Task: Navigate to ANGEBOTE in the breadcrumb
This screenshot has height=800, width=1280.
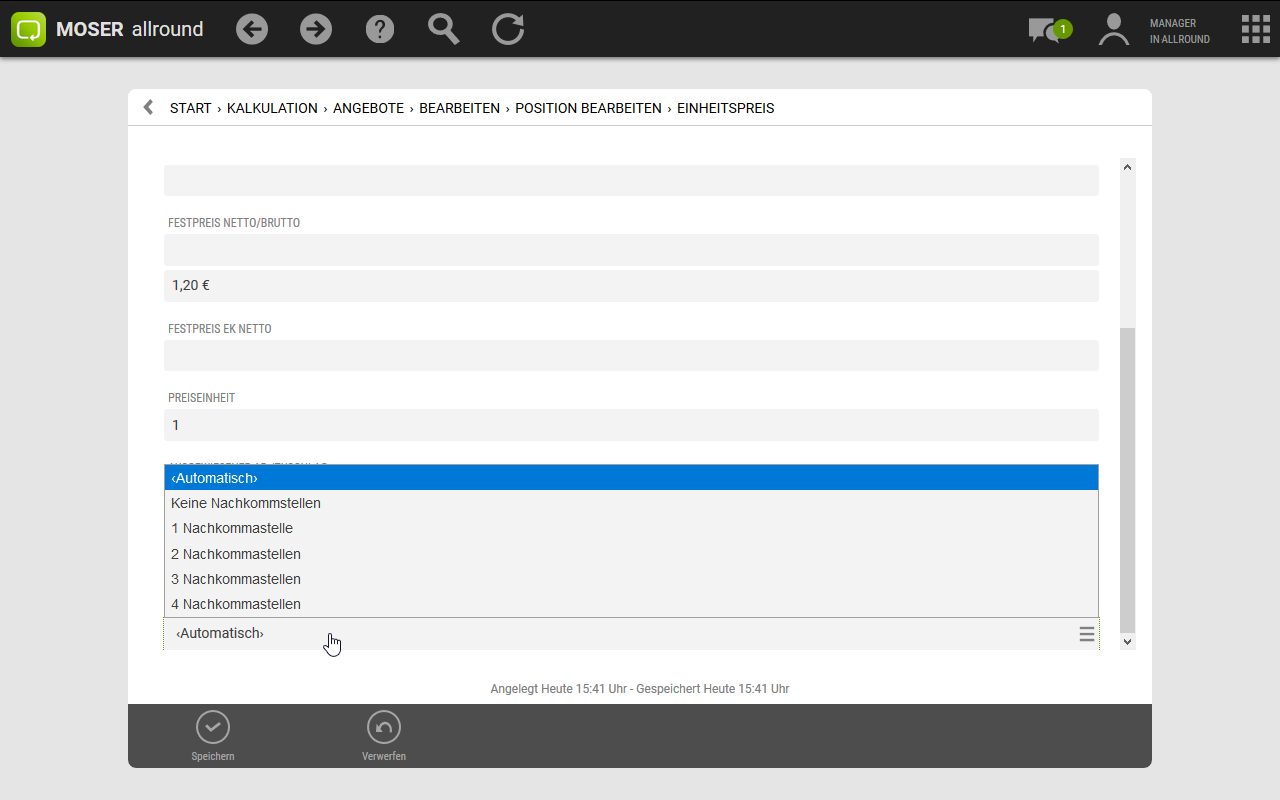Action: (368, 108)
